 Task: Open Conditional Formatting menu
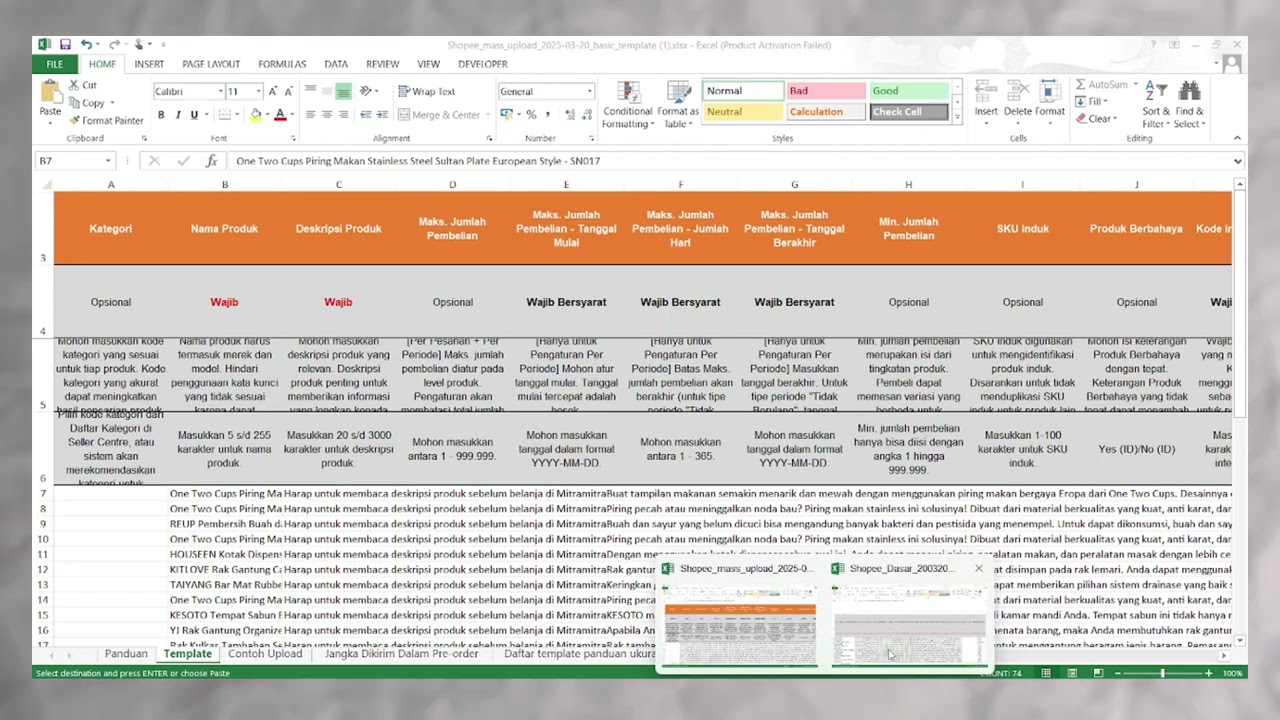tap(628, 104)
